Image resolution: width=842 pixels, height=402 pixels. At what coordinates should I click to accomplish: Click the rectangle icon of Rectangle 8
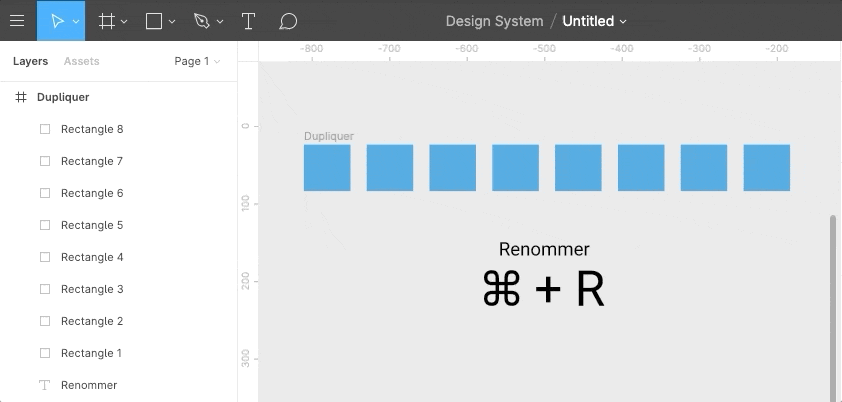pyautogui.click(x=45, y=129)
